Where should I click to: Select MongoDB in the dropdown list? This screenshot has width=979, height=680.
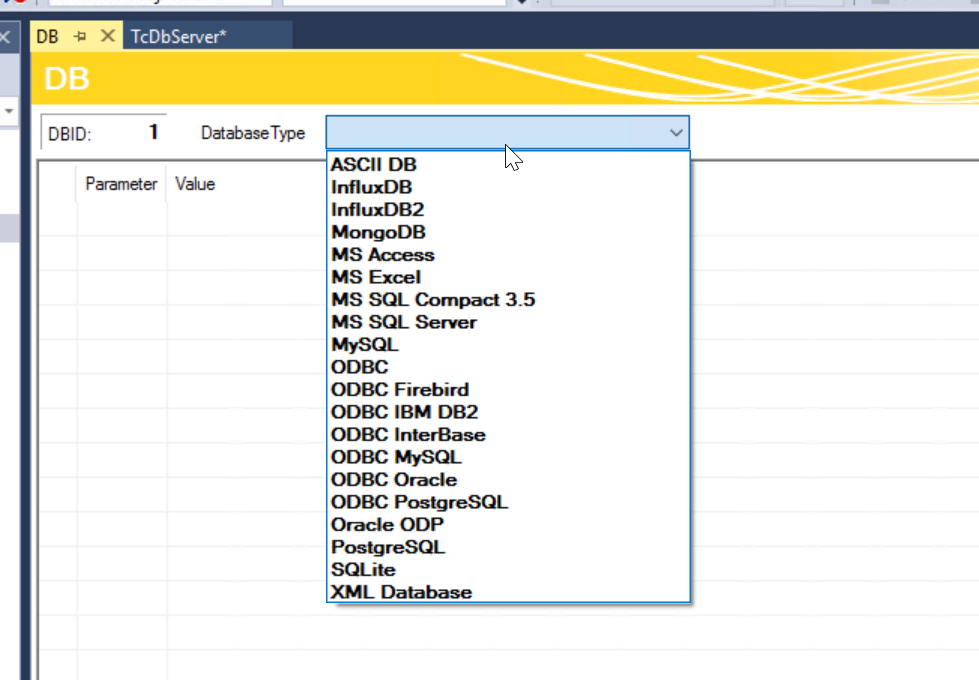[508, 232]
